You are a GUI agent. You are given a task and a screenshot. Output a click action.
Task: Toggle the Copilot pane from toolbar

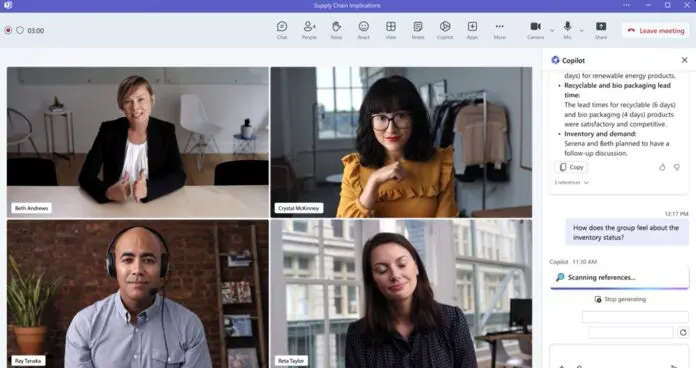(445, 30)
